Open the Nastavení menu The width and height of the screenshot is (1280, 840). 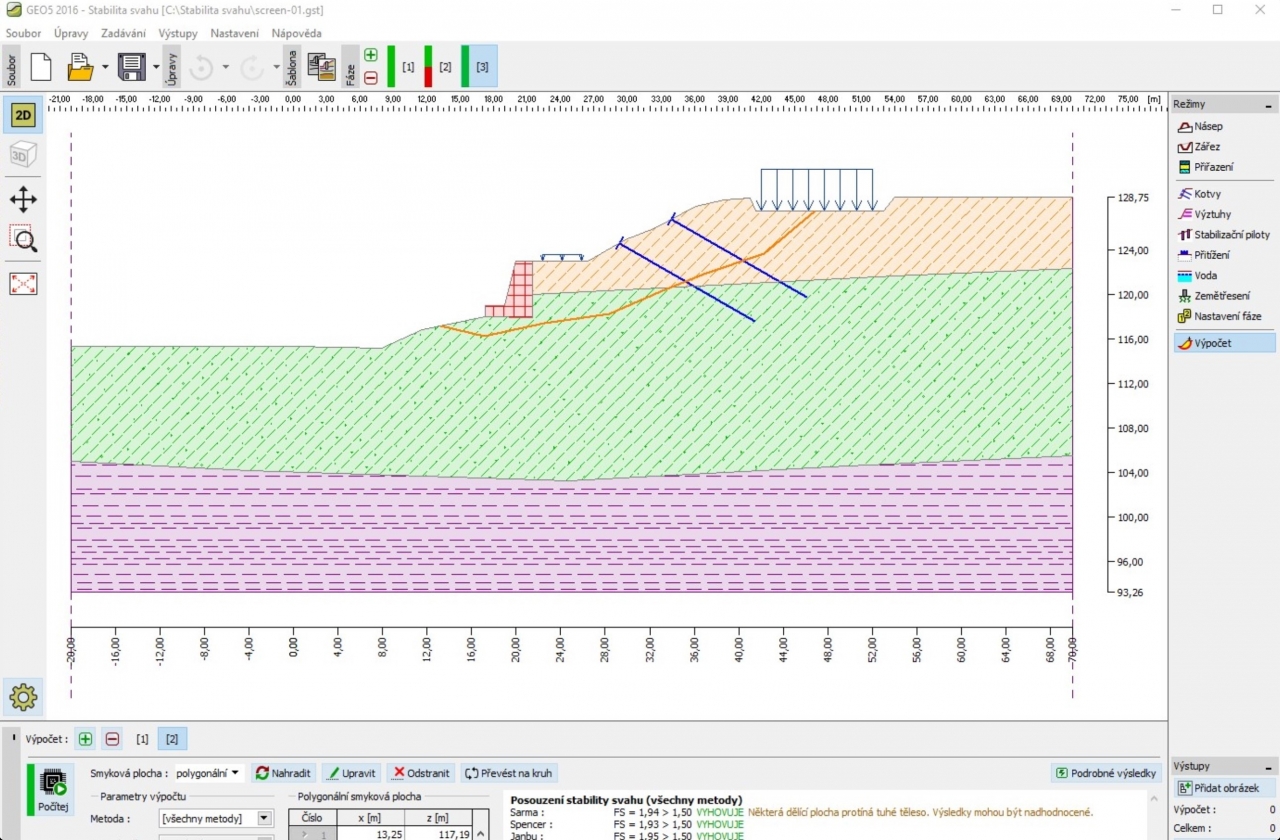pyautogui.click(x=235, y=33)
